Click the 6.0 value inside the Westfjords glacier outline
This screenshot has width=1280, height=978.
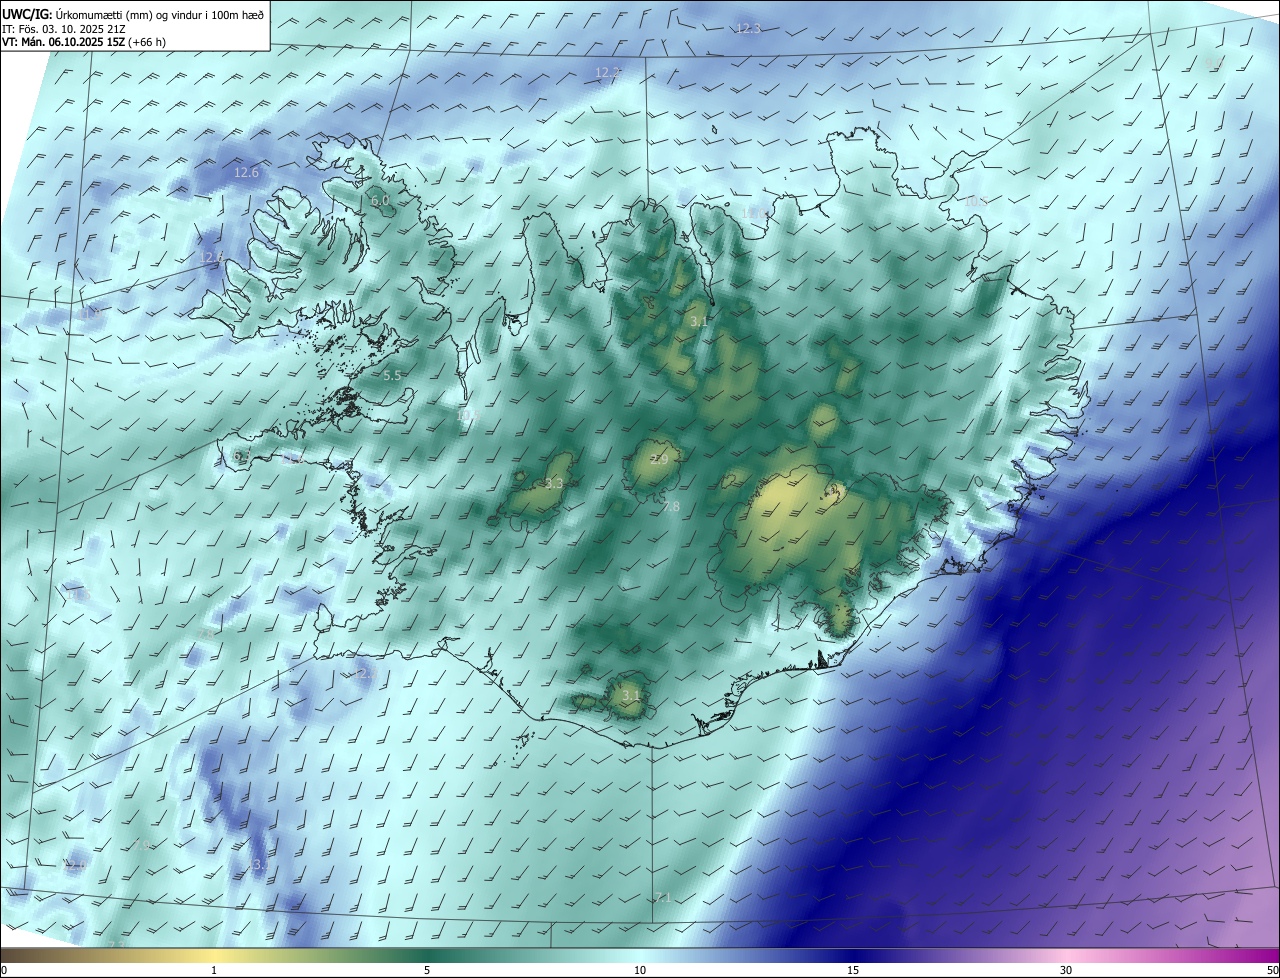pyautogui.click(x=380, y=200)
